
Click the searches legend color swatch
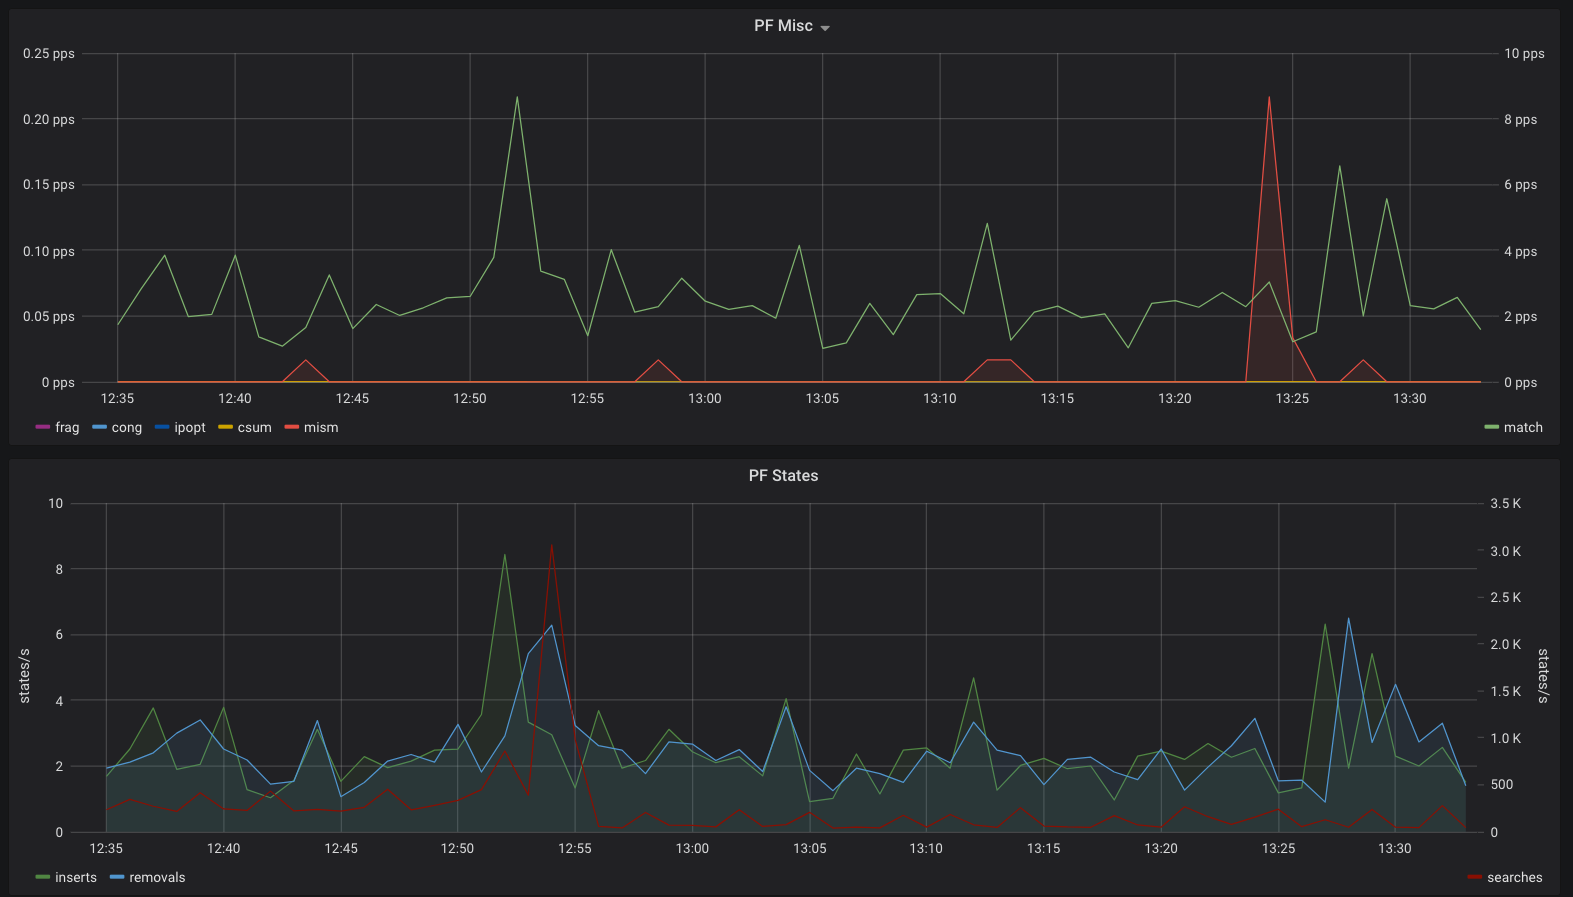point(1474,877)
